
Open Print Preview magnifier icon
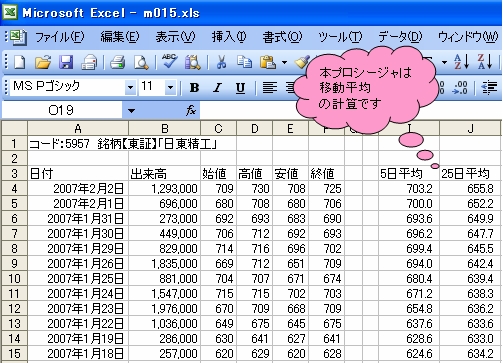pos(141,62)
